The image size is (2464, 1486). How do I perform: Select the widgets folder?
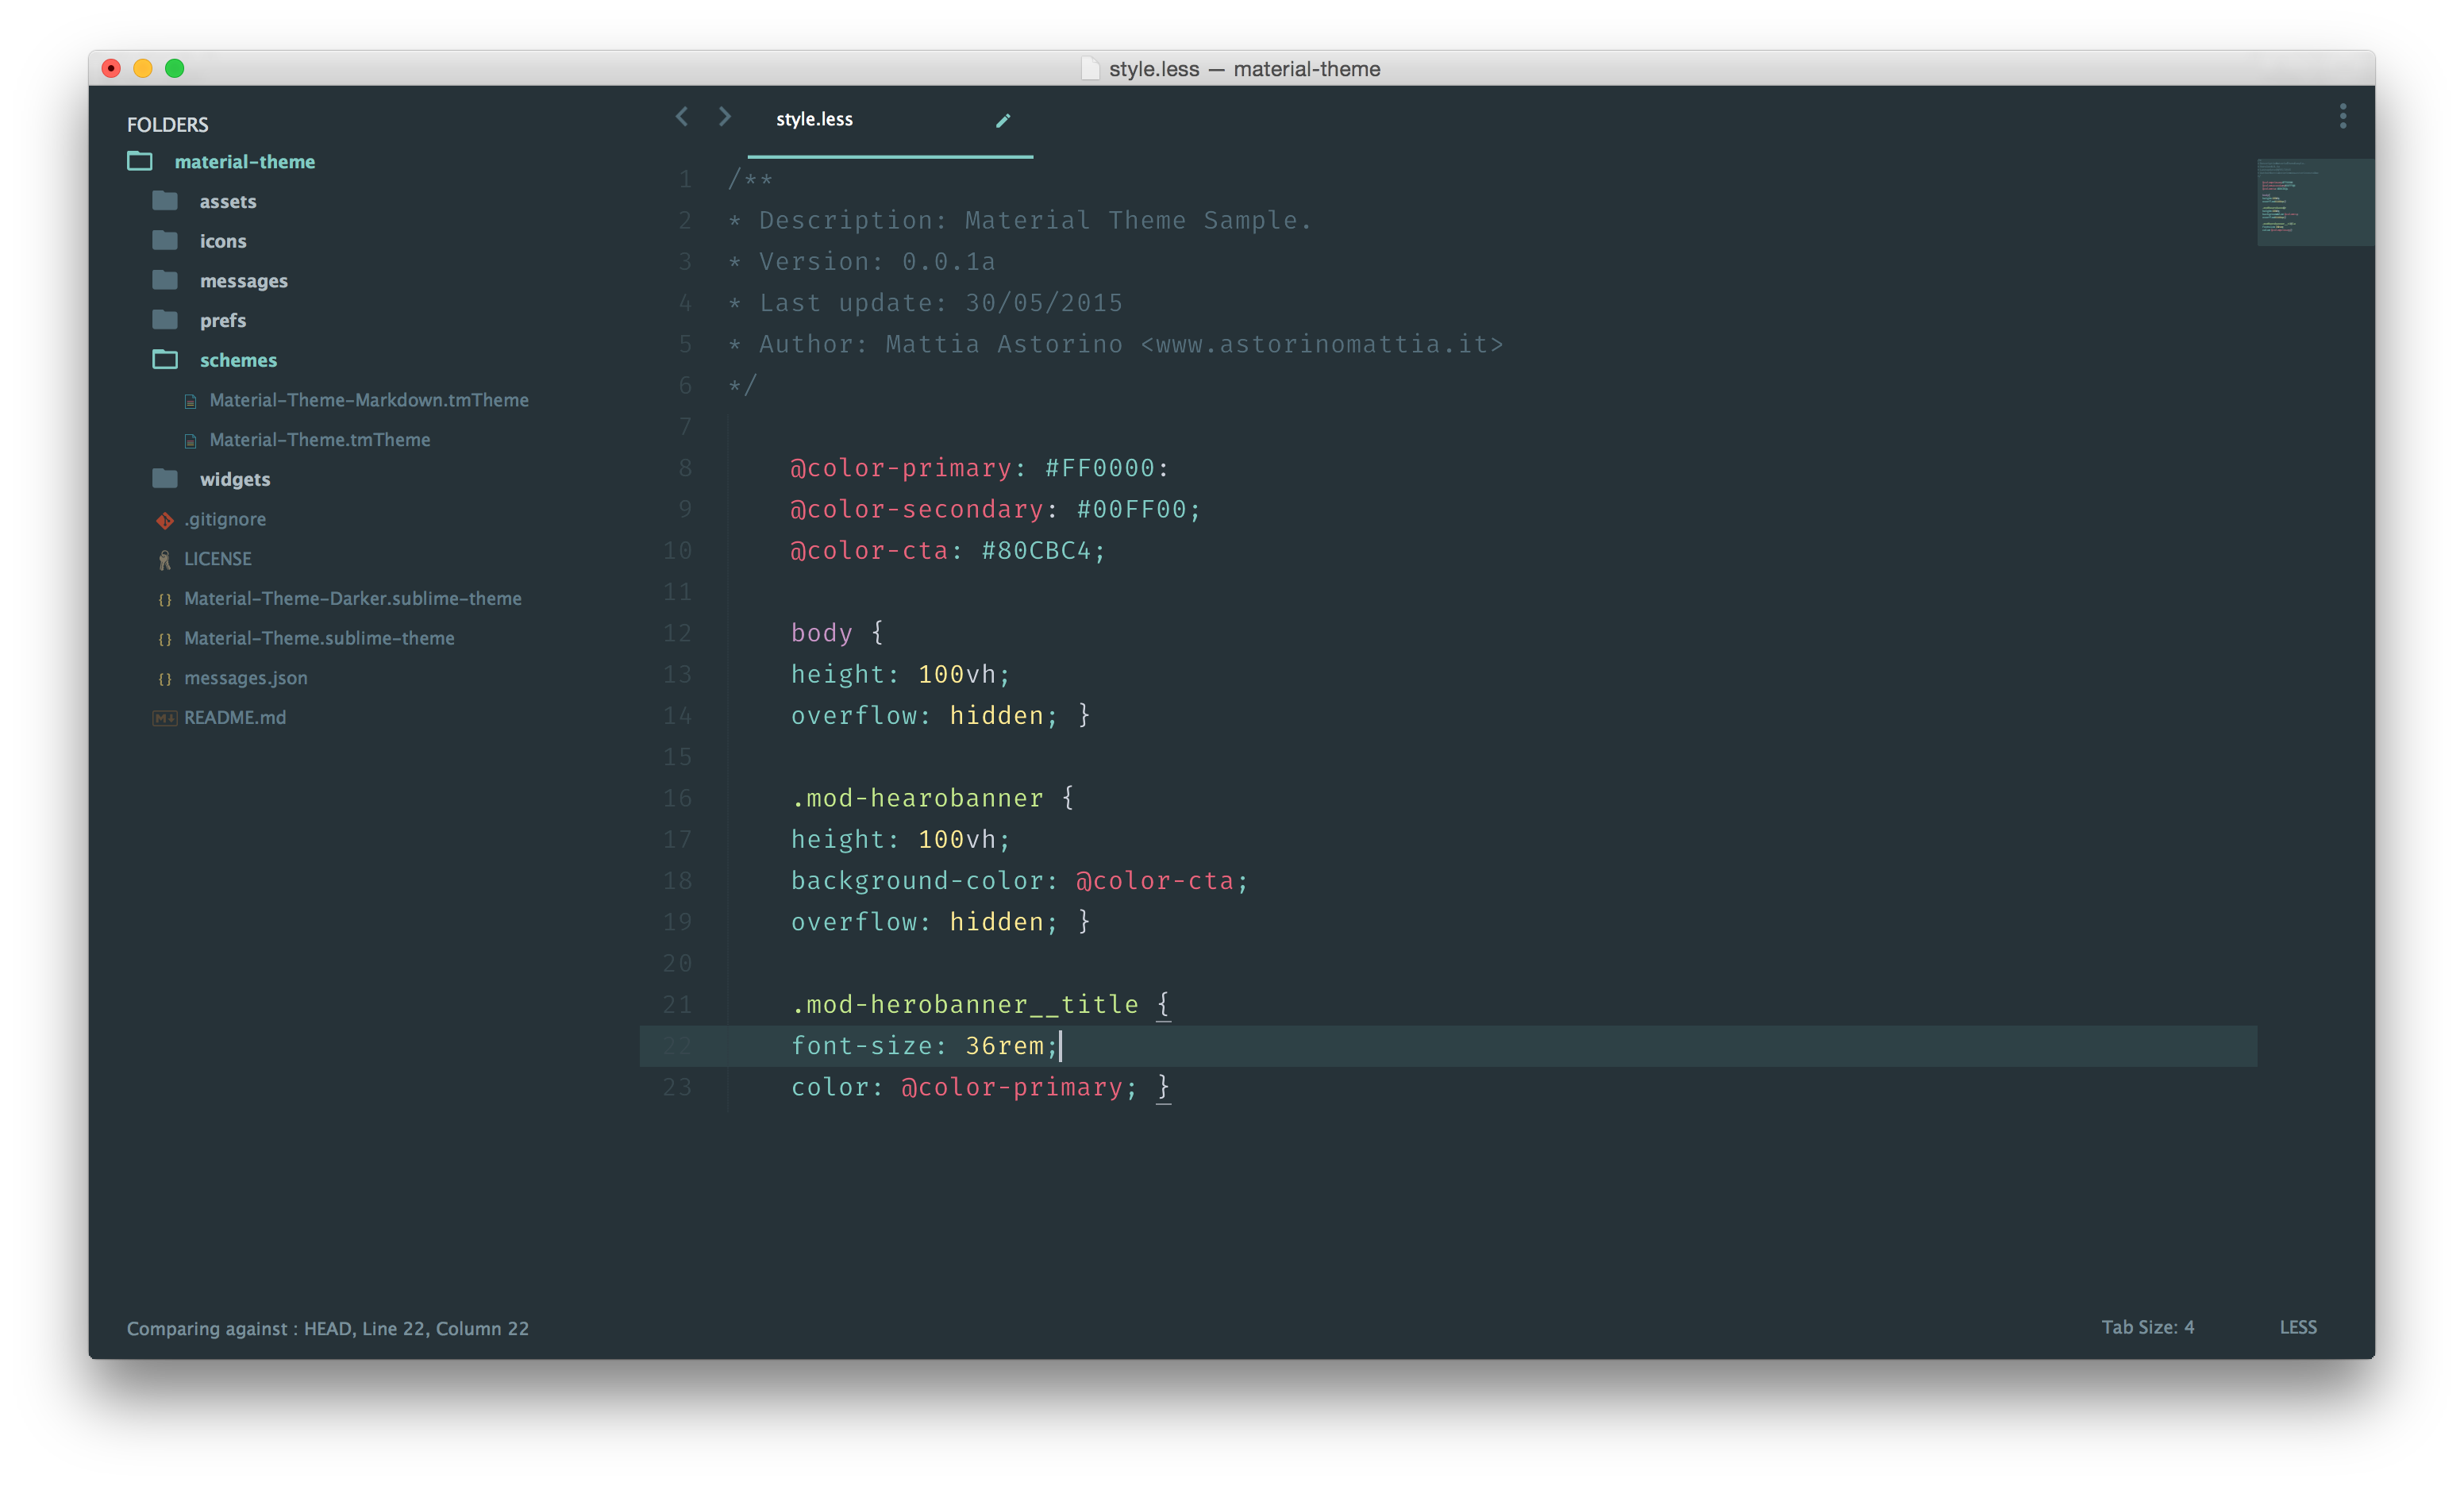coord(235,479)
